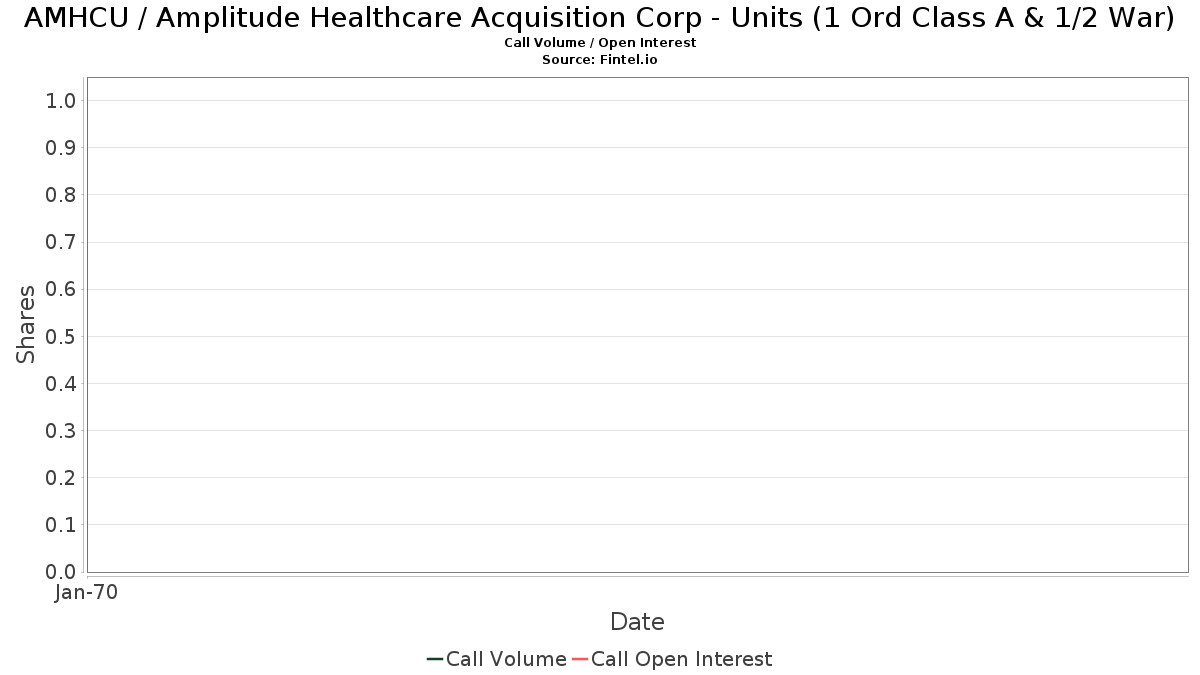This screenshot has width=1200, height=675.
Task: Click the 0.3 y-axis label
Action: (x=61, y=431)
